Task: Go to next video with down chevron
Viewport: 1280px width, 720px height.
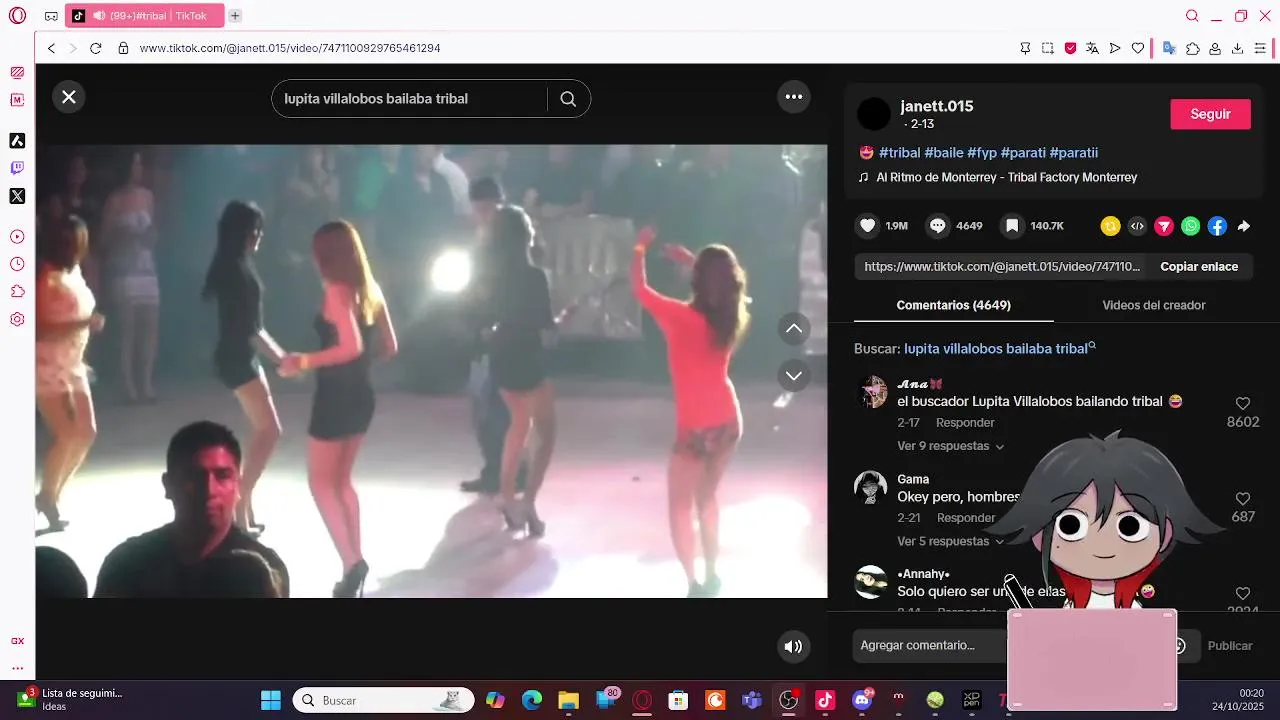Action: pyautogui.click(x=794, y=376)
